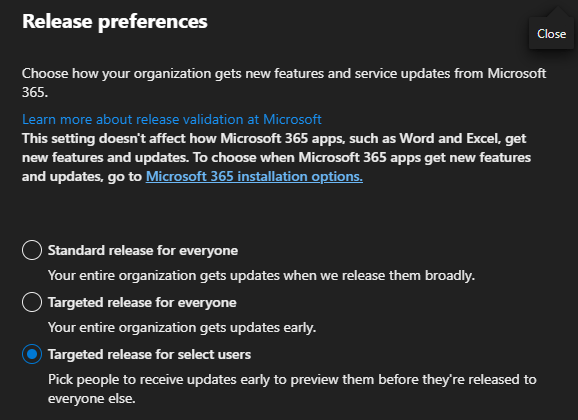Click the tooltip pointer arrow above Close

pos(558,11)
